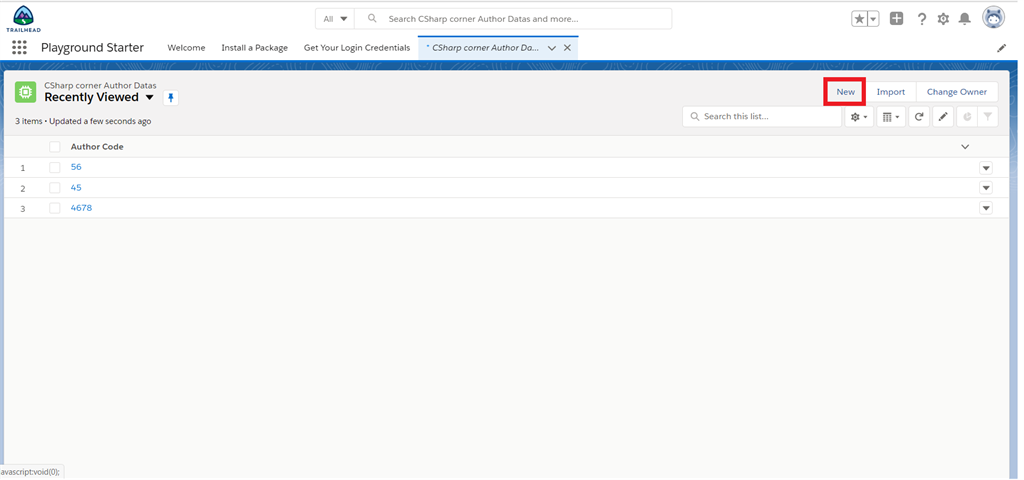
Task: Focus the Search this list field
Action: pos(762,117)
